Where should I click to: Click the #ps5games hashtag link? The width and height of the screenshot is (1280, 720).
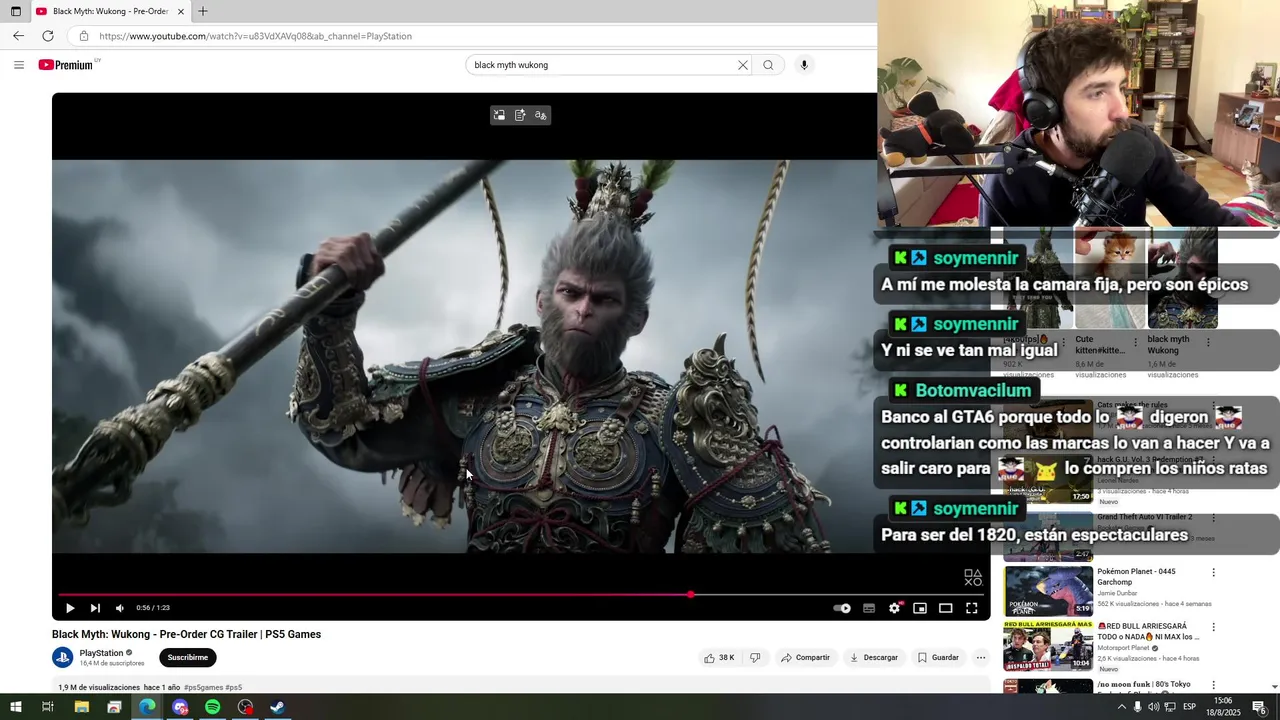[203, 687]
